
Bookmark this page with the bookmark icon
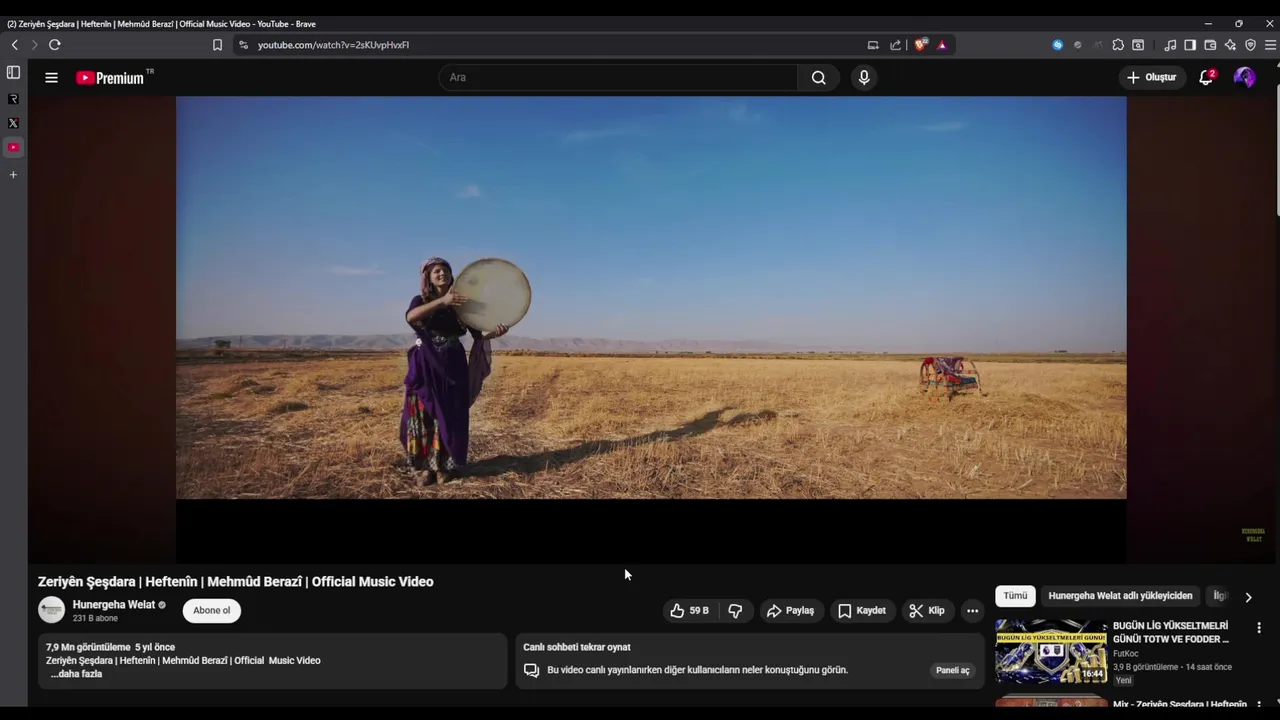(x=217, y=45)
